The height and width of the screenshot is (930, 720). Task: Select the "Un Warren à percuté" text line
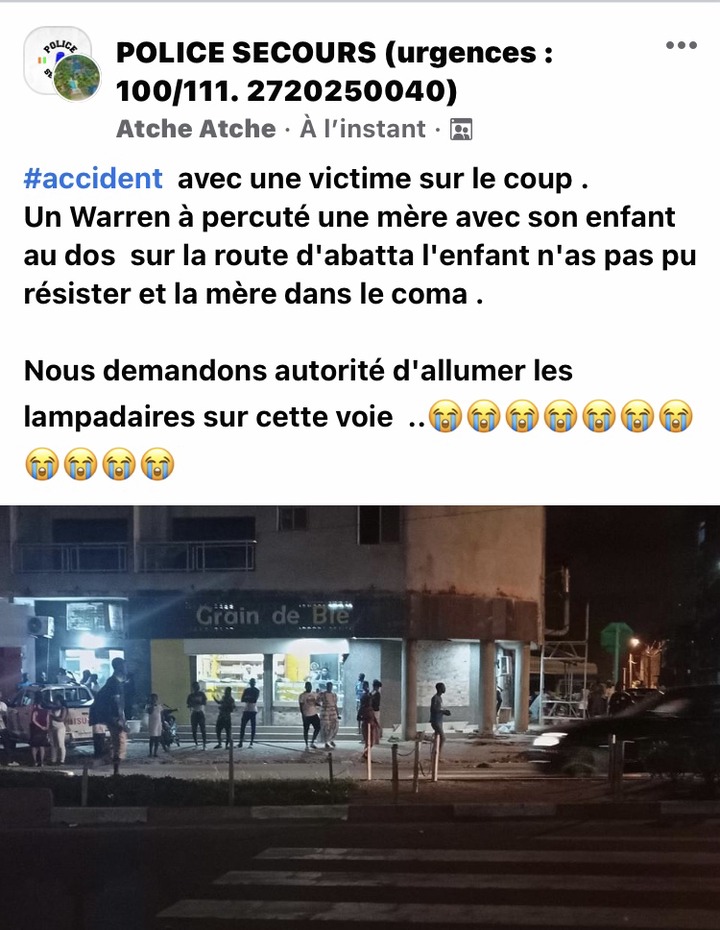point(349,217)
